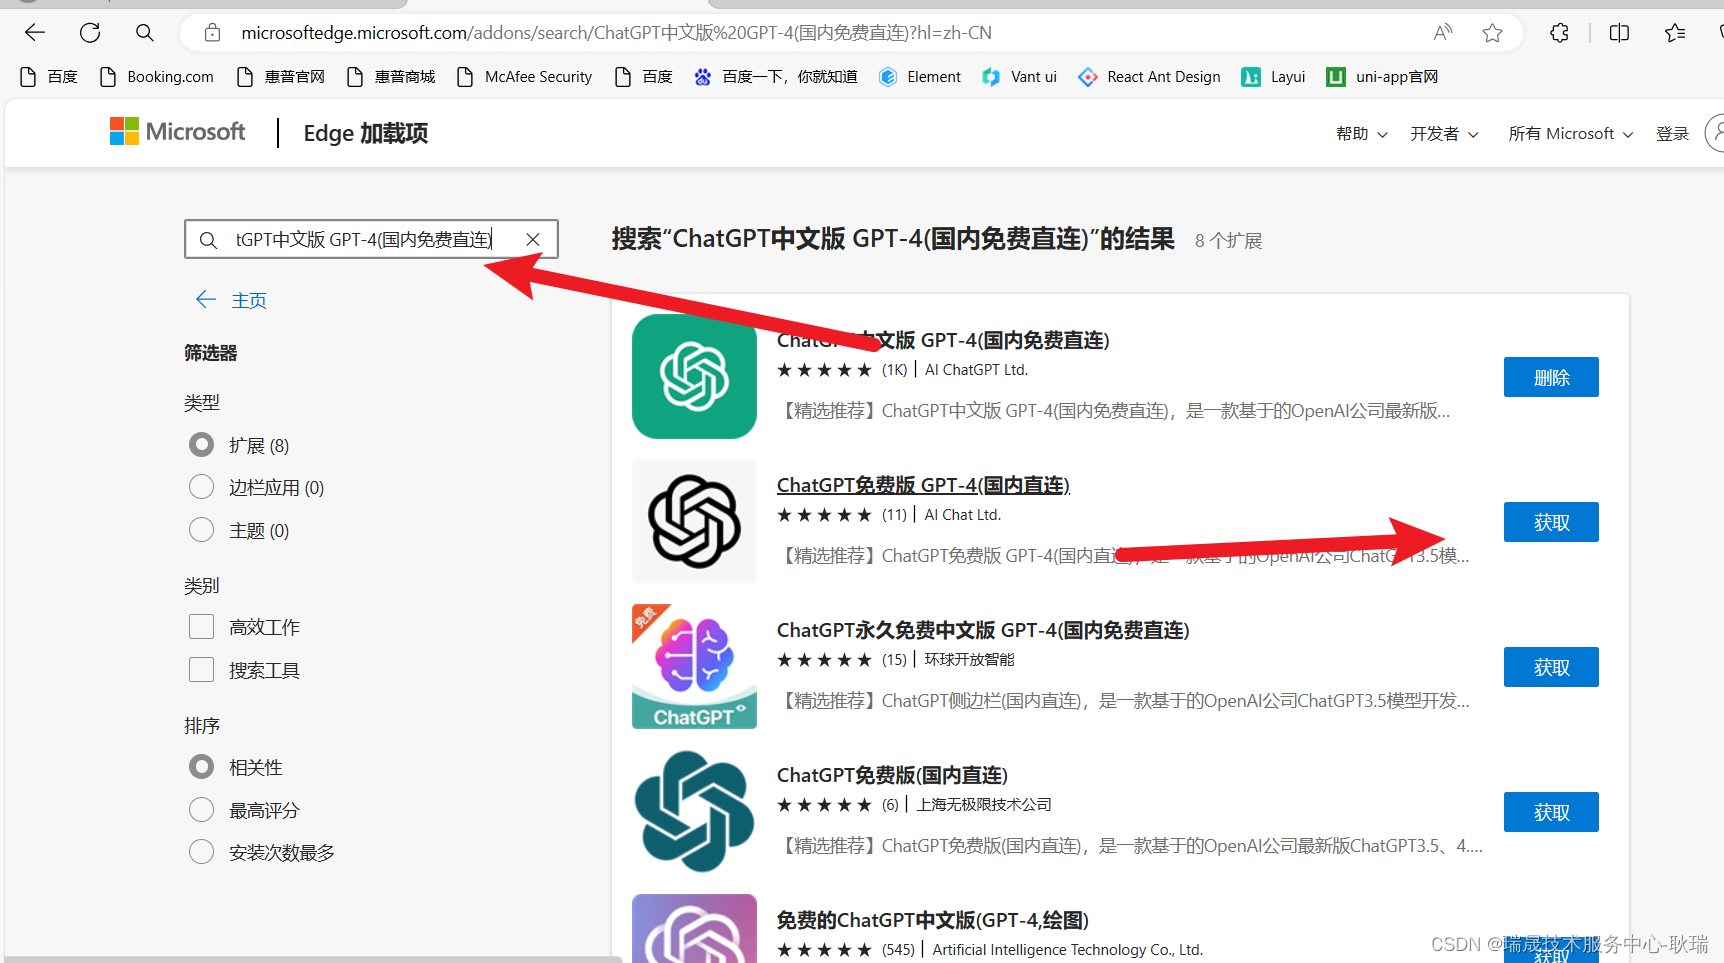Reload the page with the refresh icon
The height and width of the screenshot is (963, 1724).
coord(90,33)
